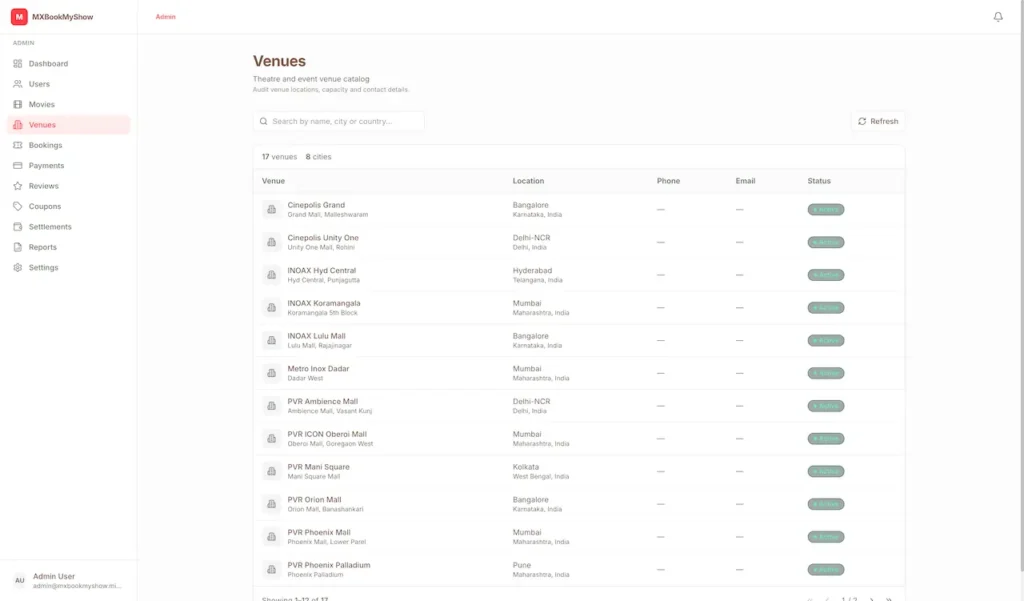The height and width of the screenshot is (601, 1024).
Task: Click building icon for PVR Mani Square
Action: click(x=271, y=471)
